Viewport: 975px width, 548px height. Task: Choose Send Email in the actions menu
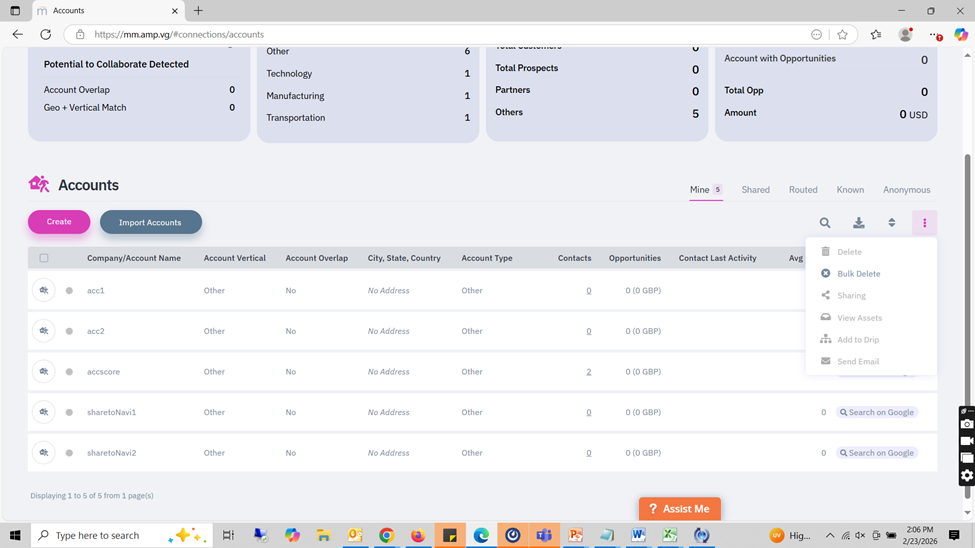point(857,362)
